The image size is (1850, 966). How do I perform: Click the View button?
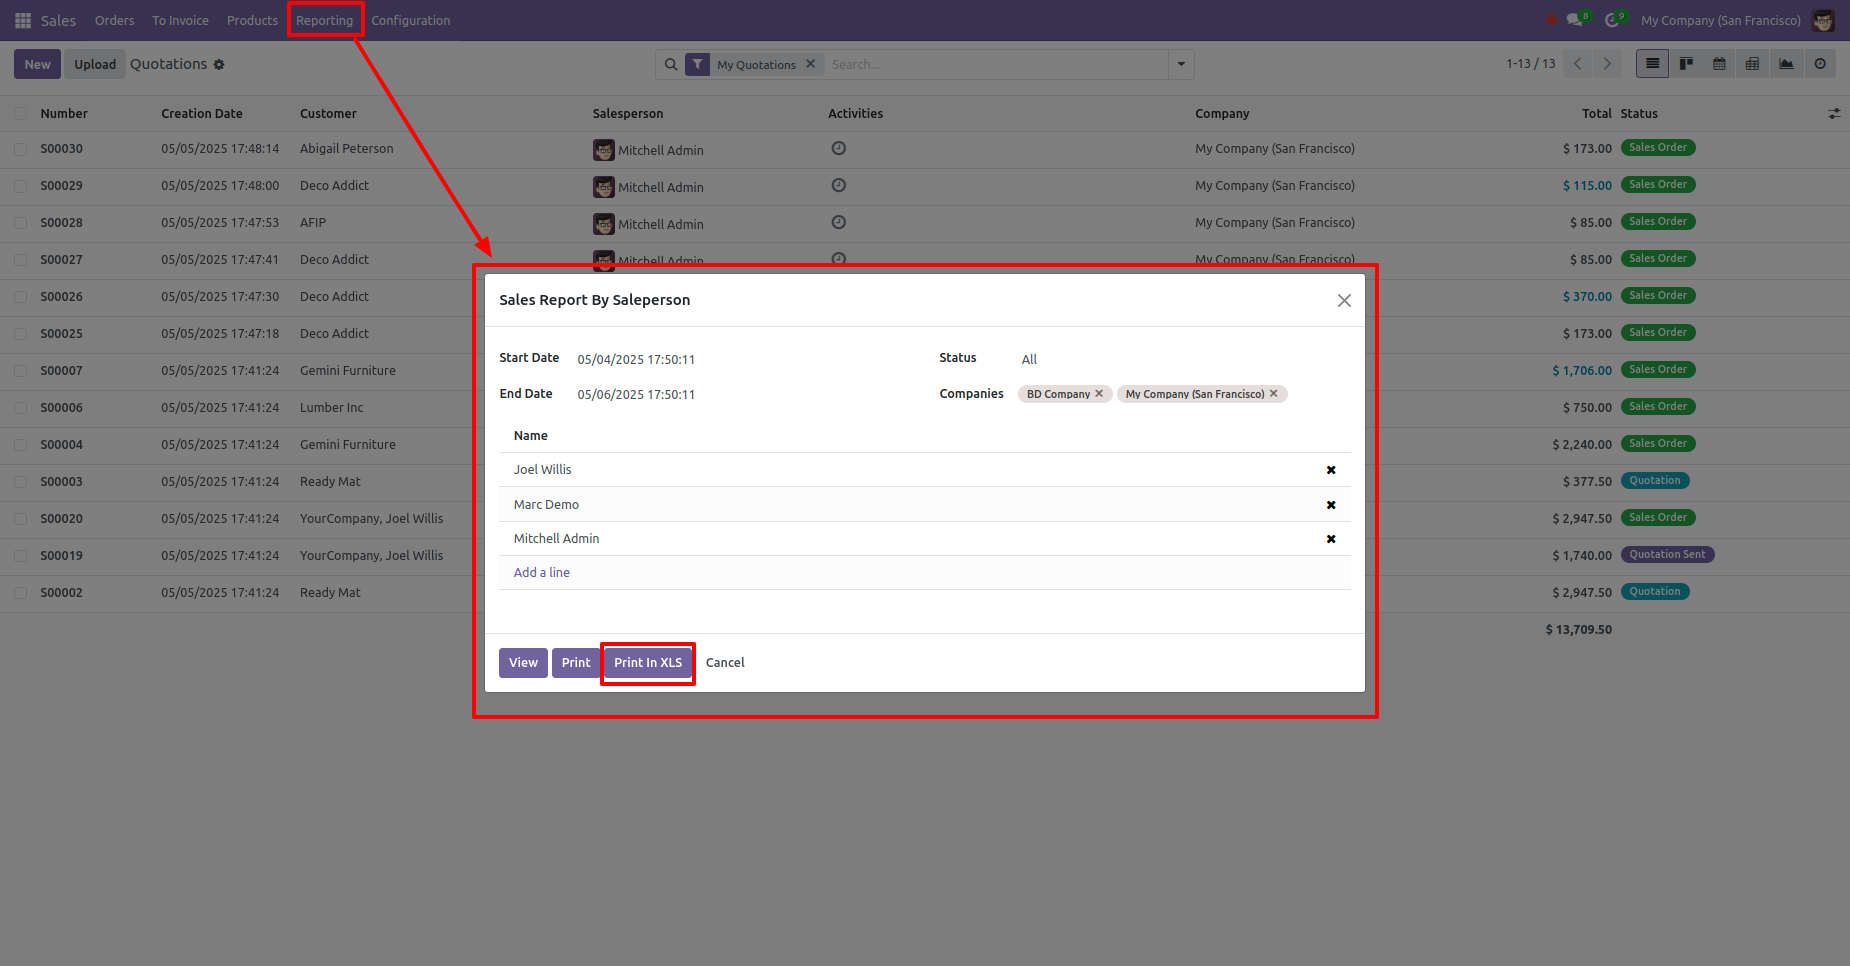click(523, 663)
